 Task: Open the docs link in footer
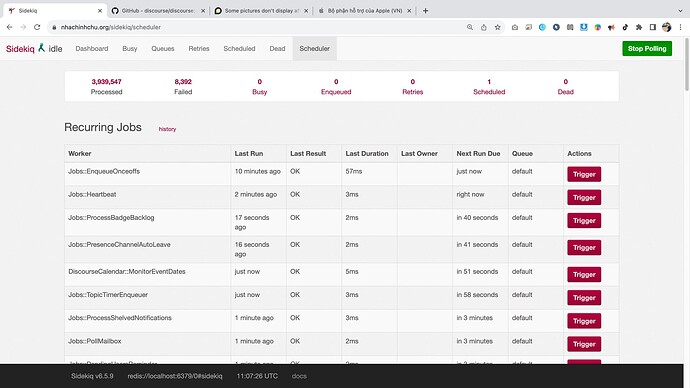click(x=299, y=376)
